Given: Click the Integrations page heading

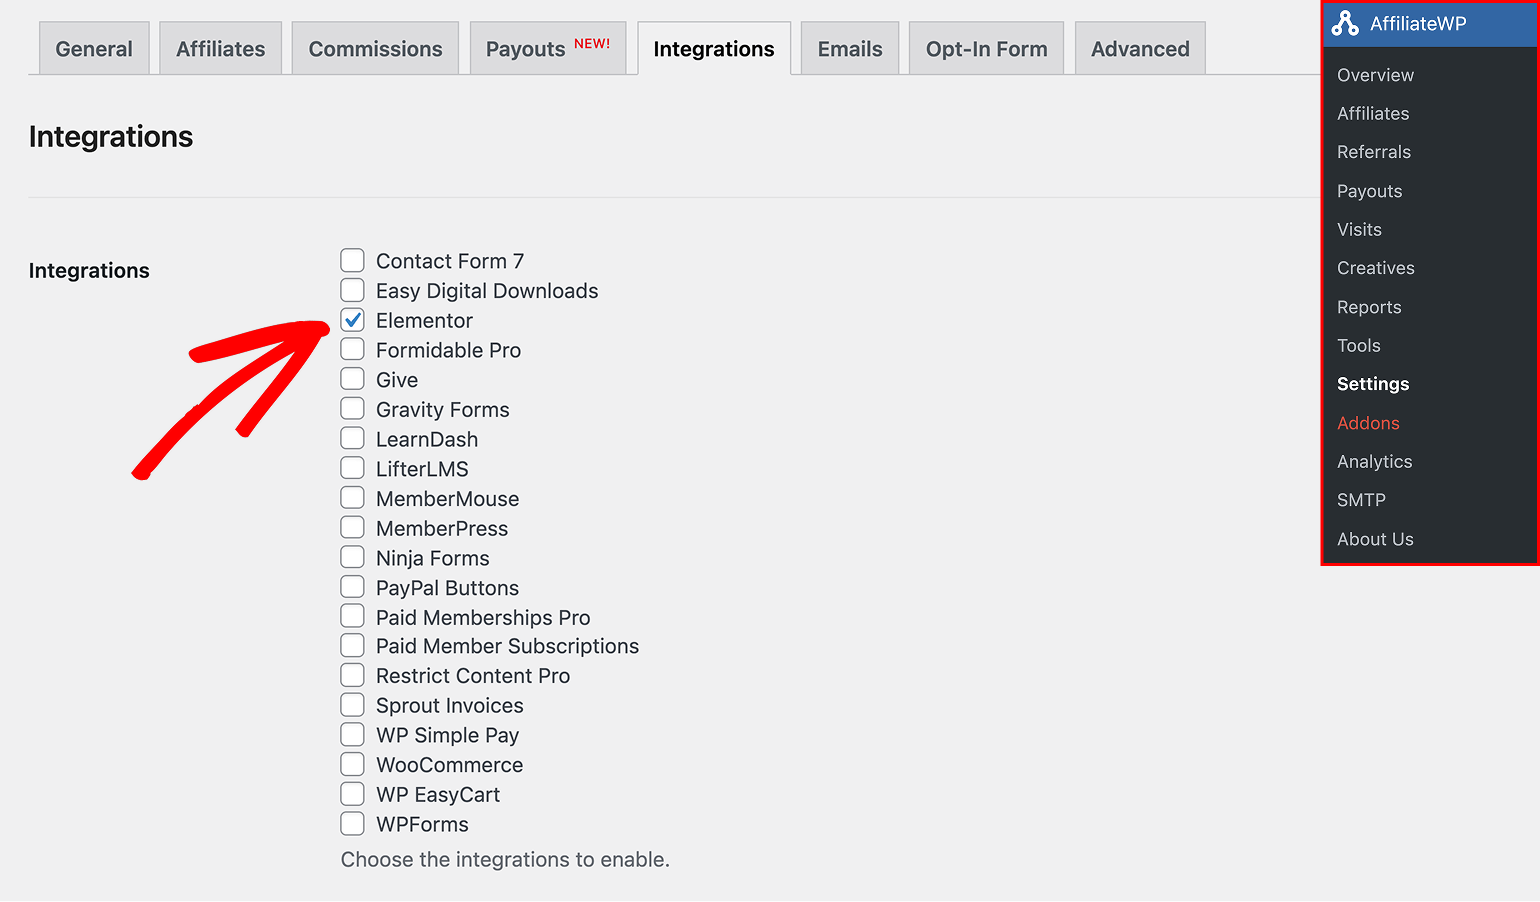Looking at the screenshot, I should tap(111, 137).
